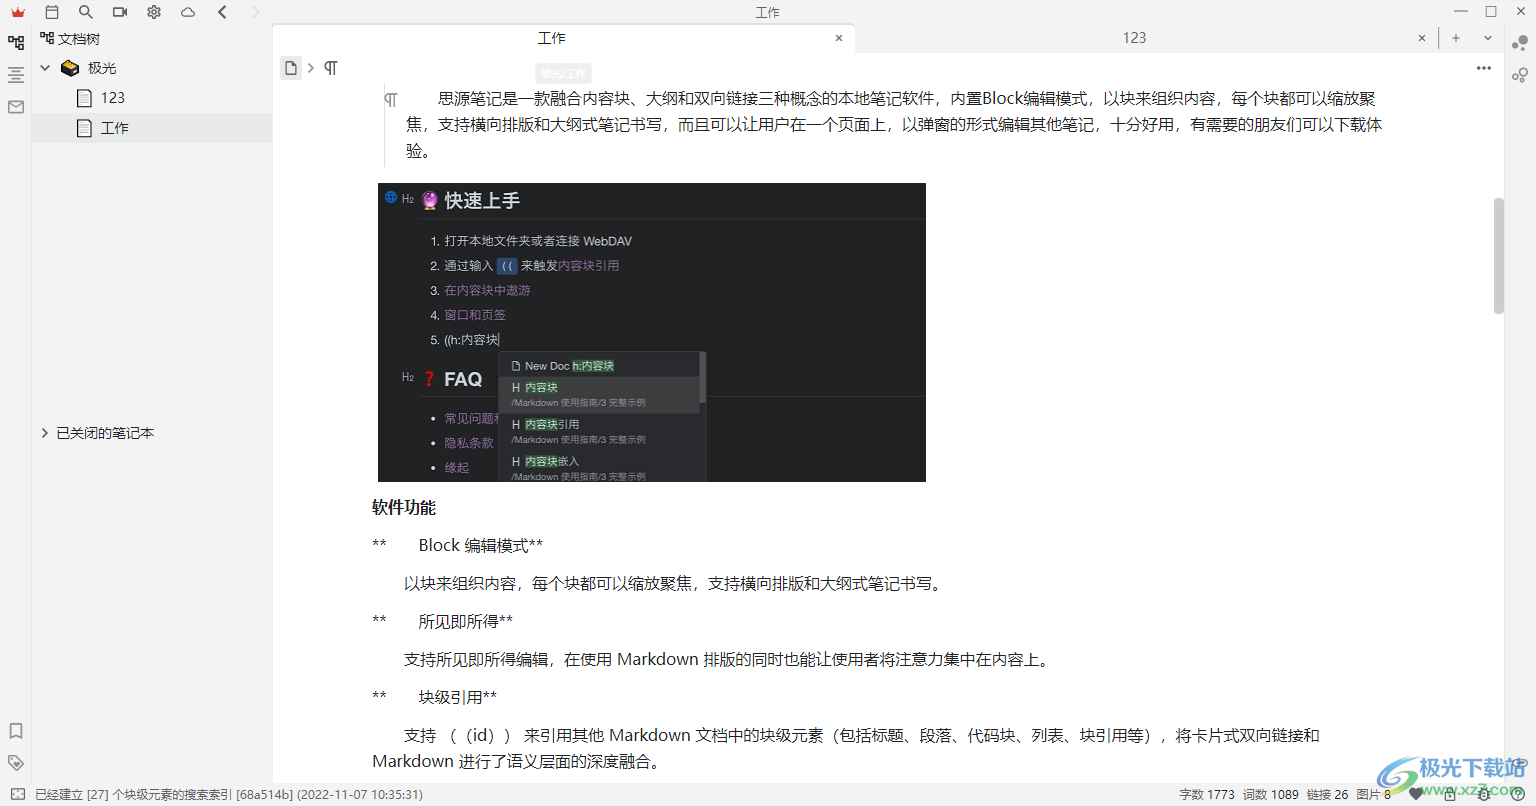
Task: Open the outline panel icon
Action: 15,74
